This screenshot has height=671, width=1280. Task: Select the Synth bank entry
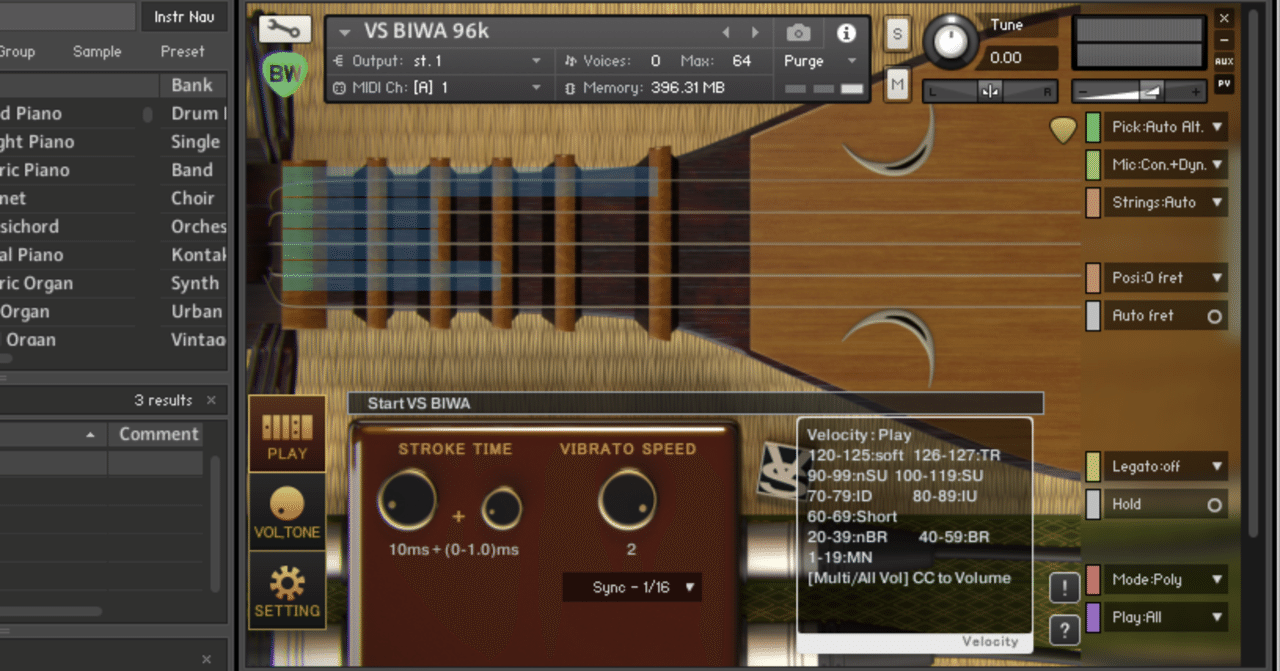tap(195, 283)
